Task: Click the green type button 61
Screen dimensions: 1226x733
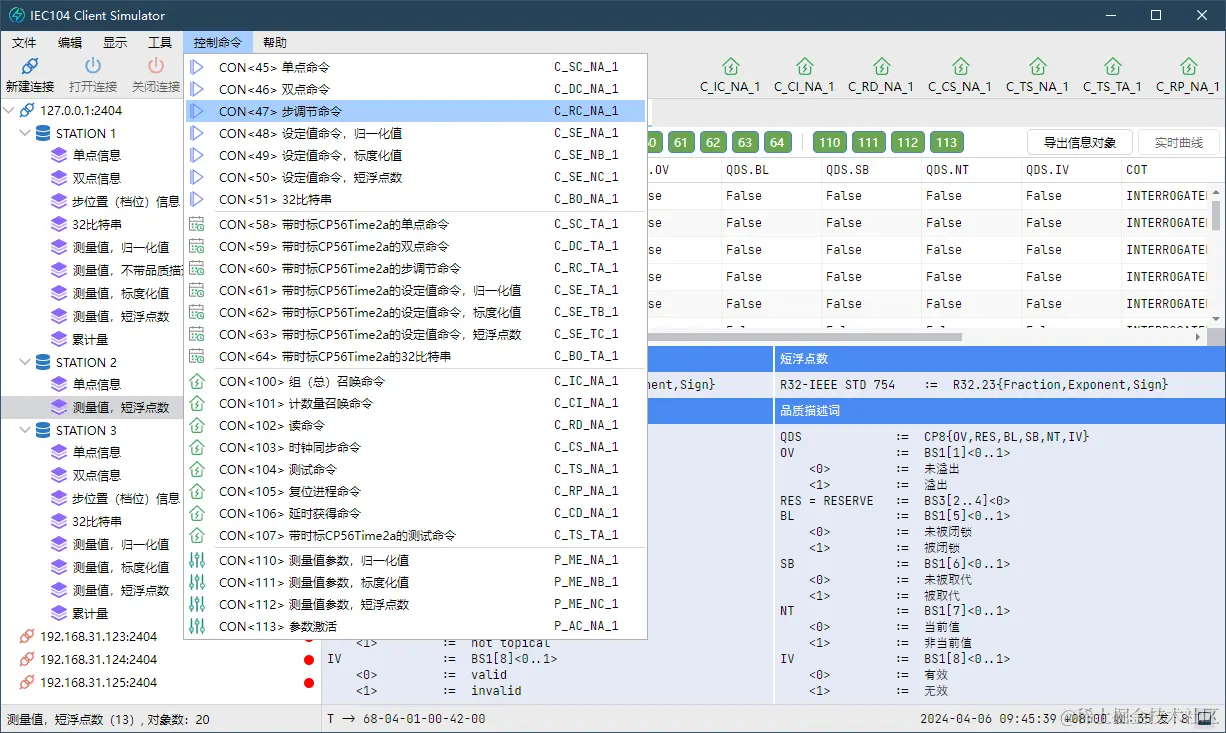Action: tap(682, 142)
